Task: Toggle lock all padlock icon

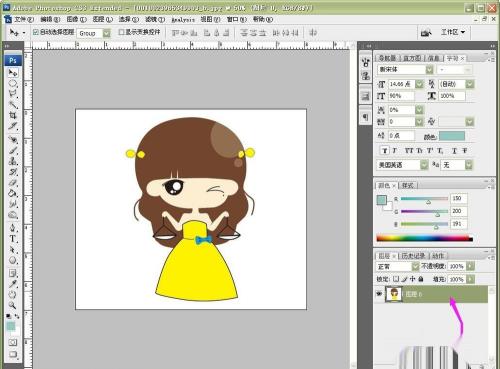Action: [x=421, y=279]
